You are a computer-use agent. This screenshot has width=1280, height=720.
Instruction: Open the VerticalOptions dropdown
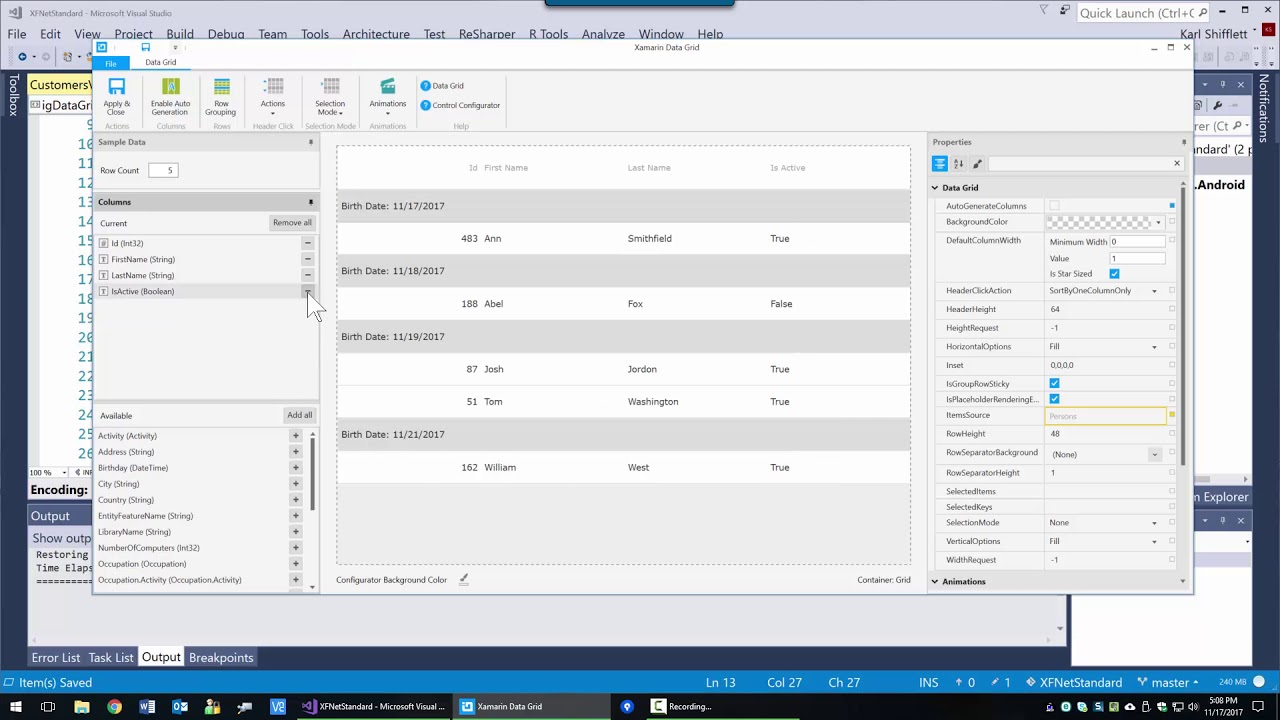click(x=1154, y=542)
